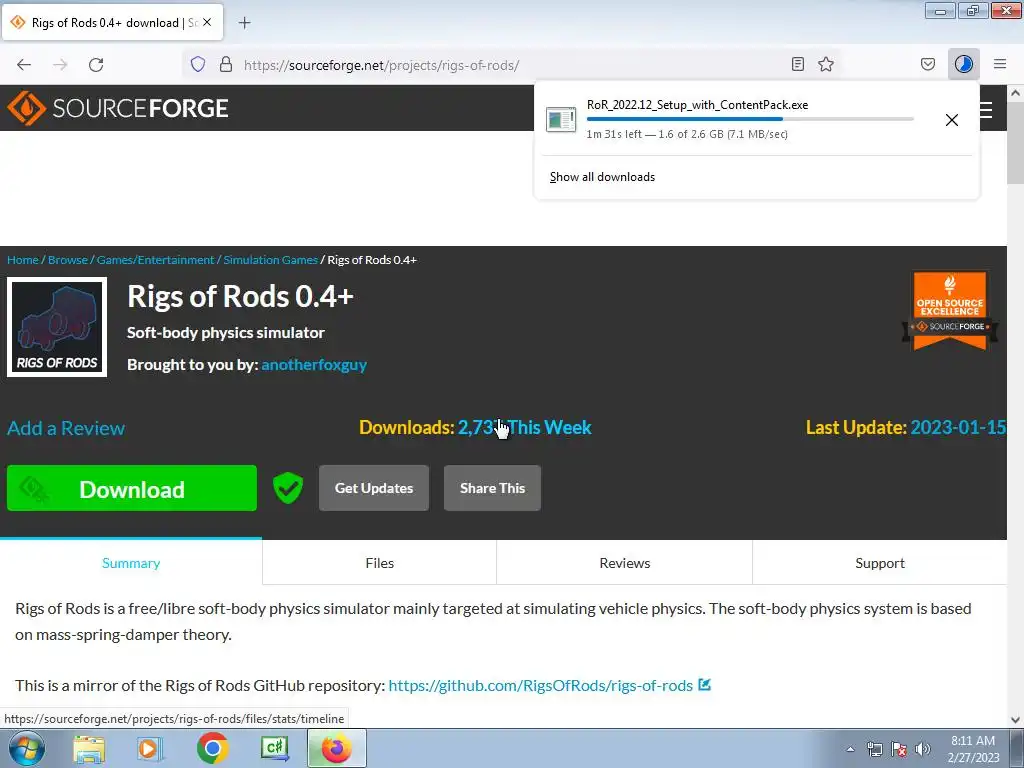
Task: Click the RoR_2022.12_Setup_with_ContentPack.exe filename
Action: coord(697,104)
